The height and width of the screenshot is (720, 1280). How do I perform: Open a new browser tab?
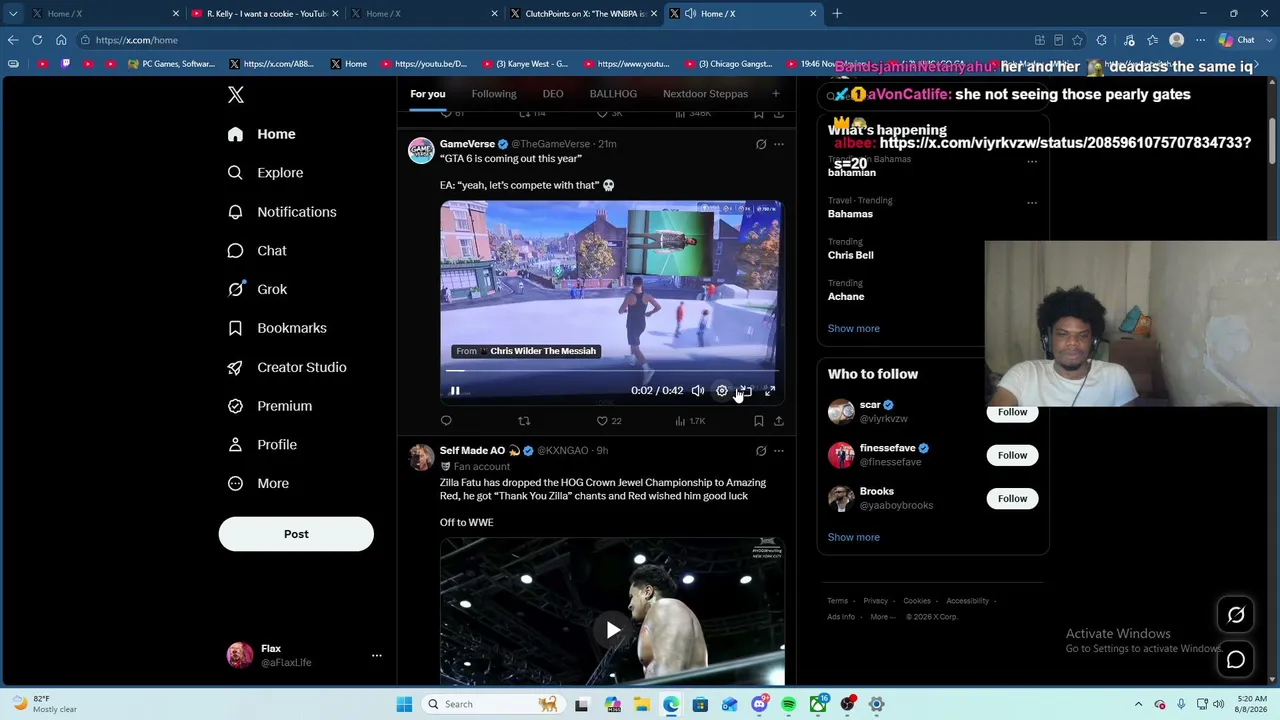point(837,13)
